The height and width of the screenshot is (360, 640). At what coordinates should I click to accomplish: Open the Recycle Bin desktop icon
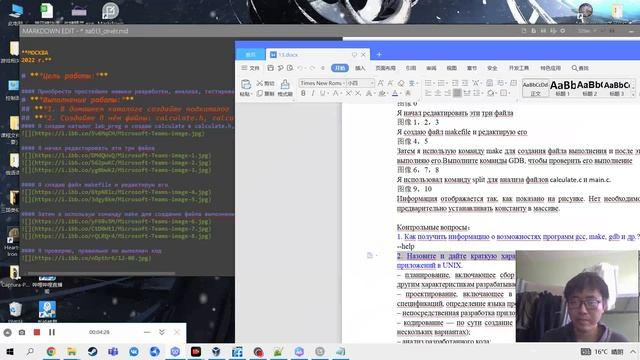[15, 311]
